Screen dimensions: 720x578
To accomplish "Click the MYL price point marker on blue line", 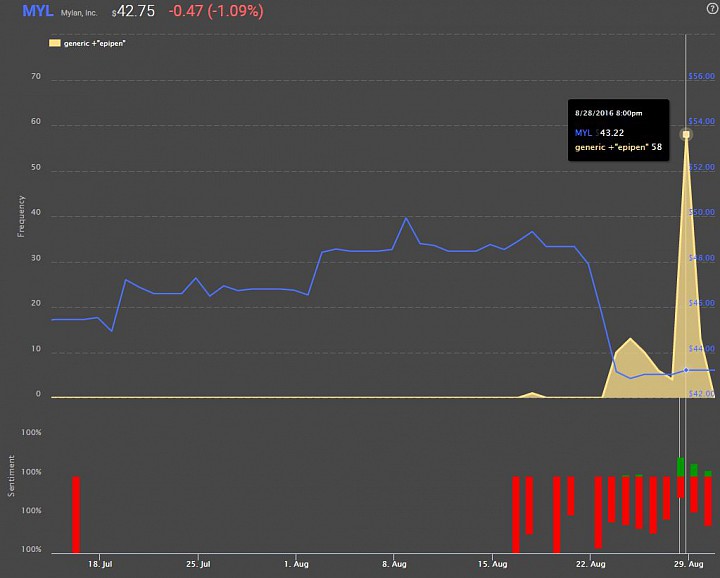I will click(686, 370).
